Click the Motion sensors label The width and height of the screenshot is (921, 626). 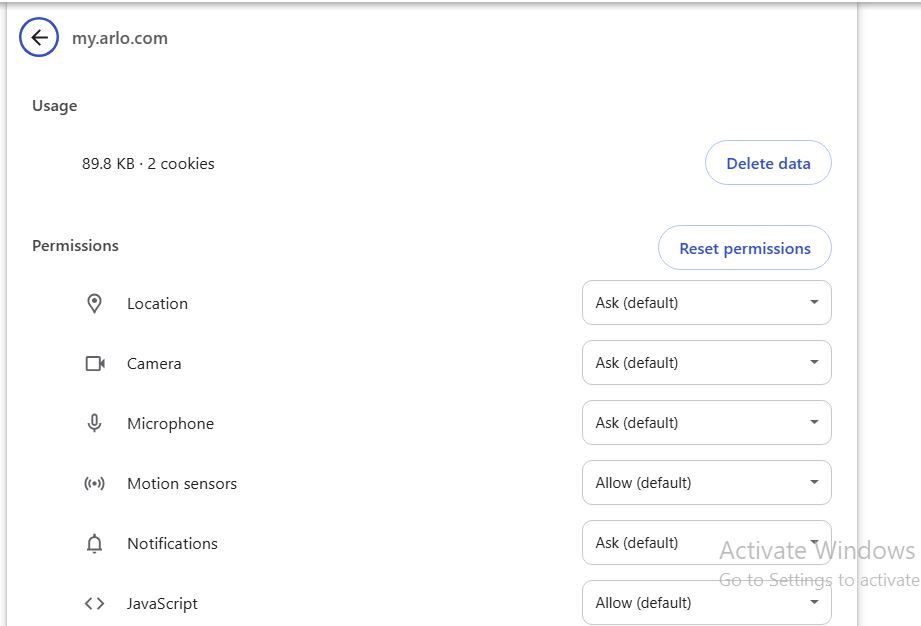tap(182, 483)
